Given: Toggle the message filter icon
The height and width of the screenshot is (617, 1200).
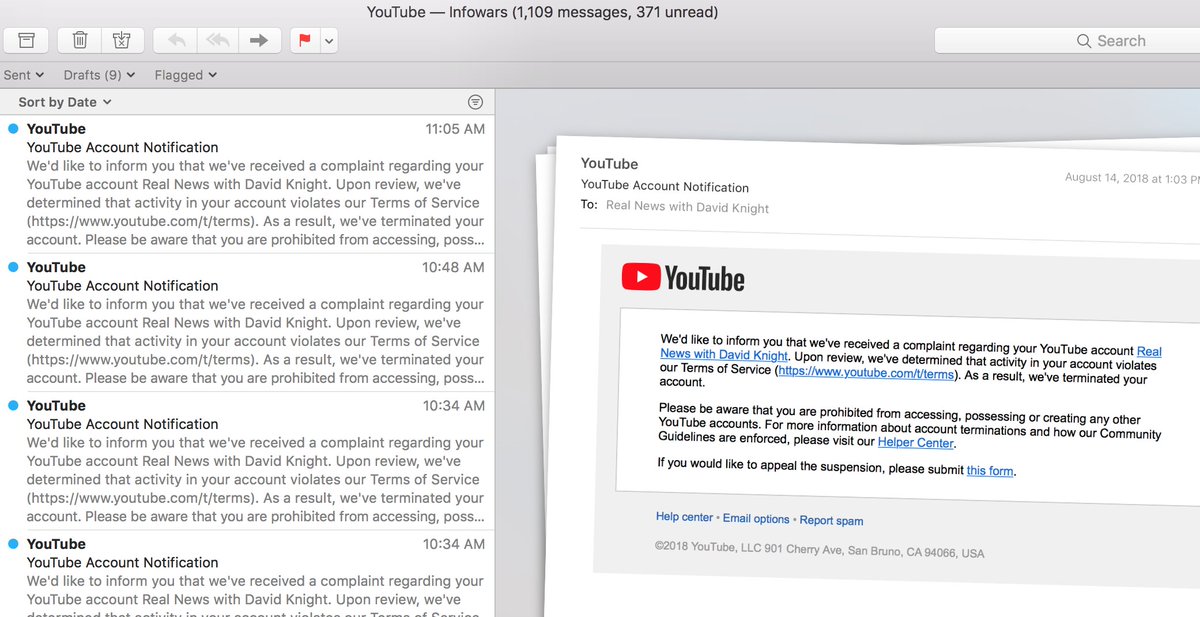Looking at the screenshot, I should pos(475,102).
